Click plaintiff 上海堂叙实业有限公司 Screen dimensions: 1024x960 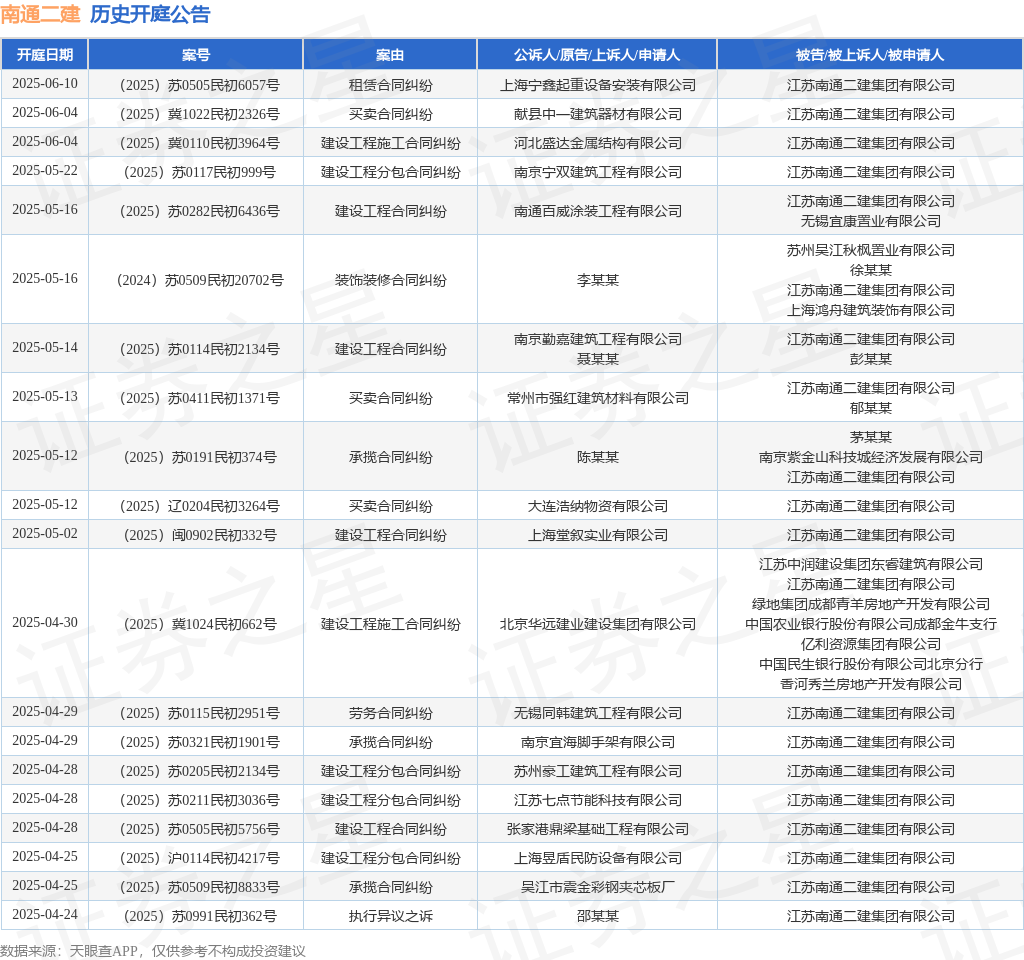[x=598, y=536]
